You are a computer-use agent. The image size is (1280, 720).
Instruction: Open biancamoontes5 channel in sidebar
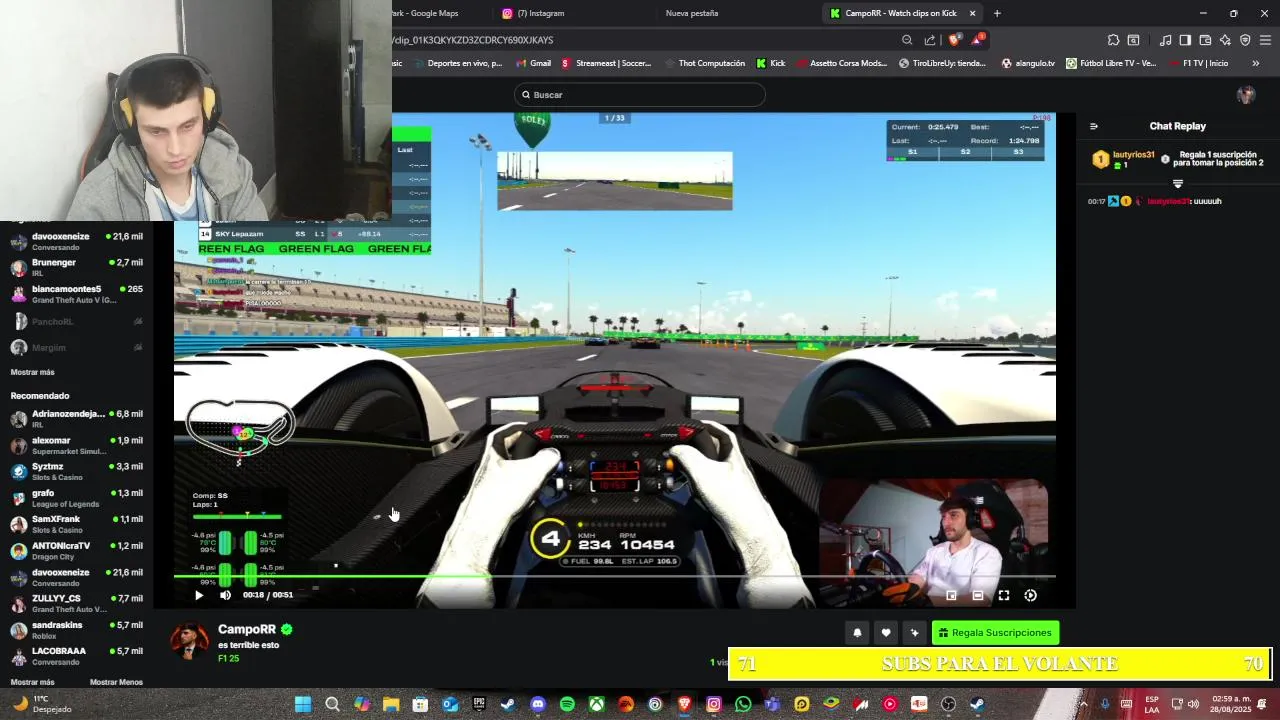tap(76, 294)
